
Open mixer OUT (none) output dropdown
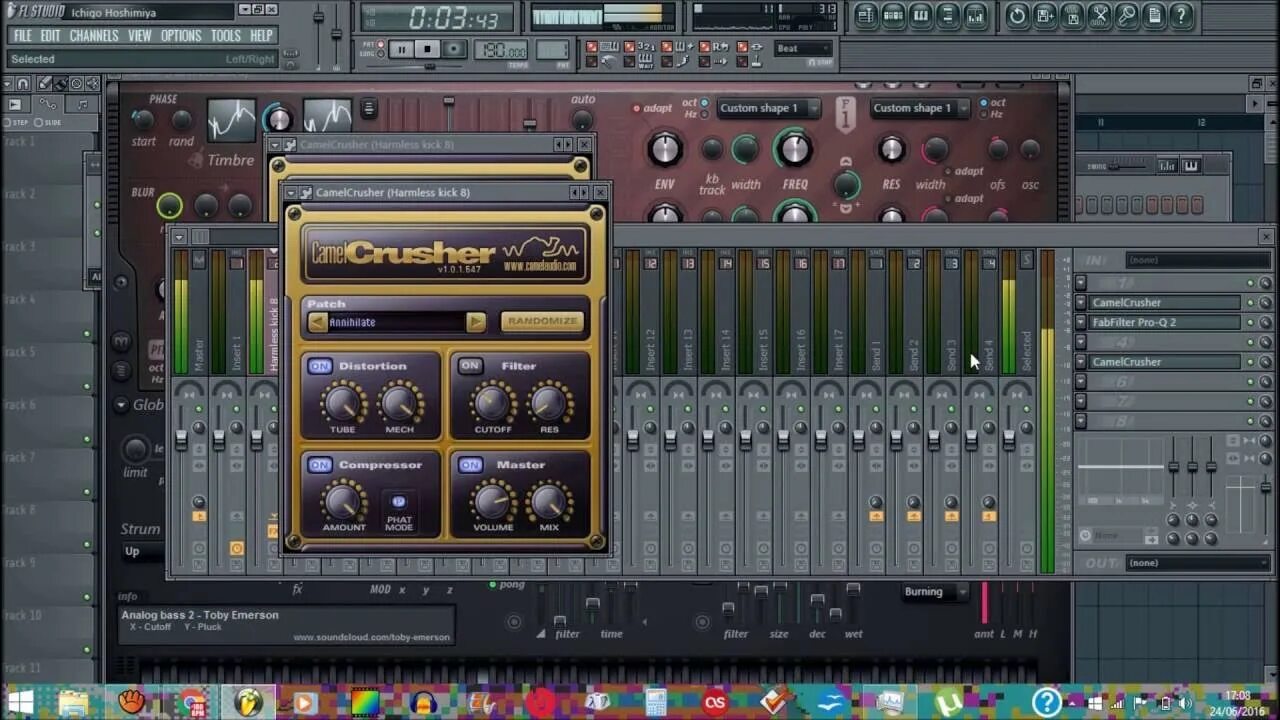click(1198, 563)
